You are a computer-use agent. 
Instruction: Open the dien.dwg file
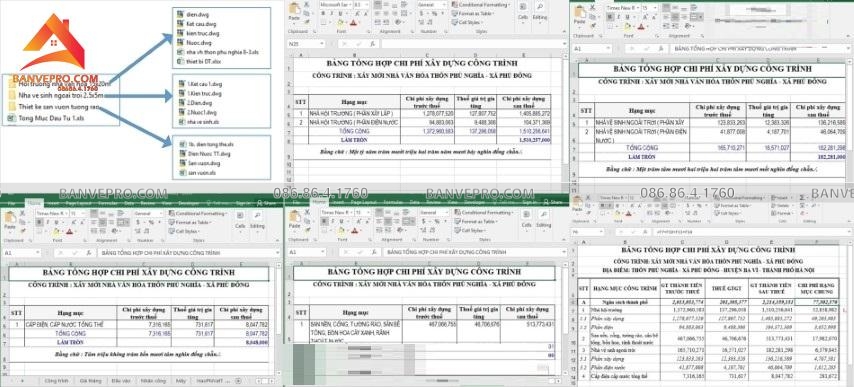(193, 15)
